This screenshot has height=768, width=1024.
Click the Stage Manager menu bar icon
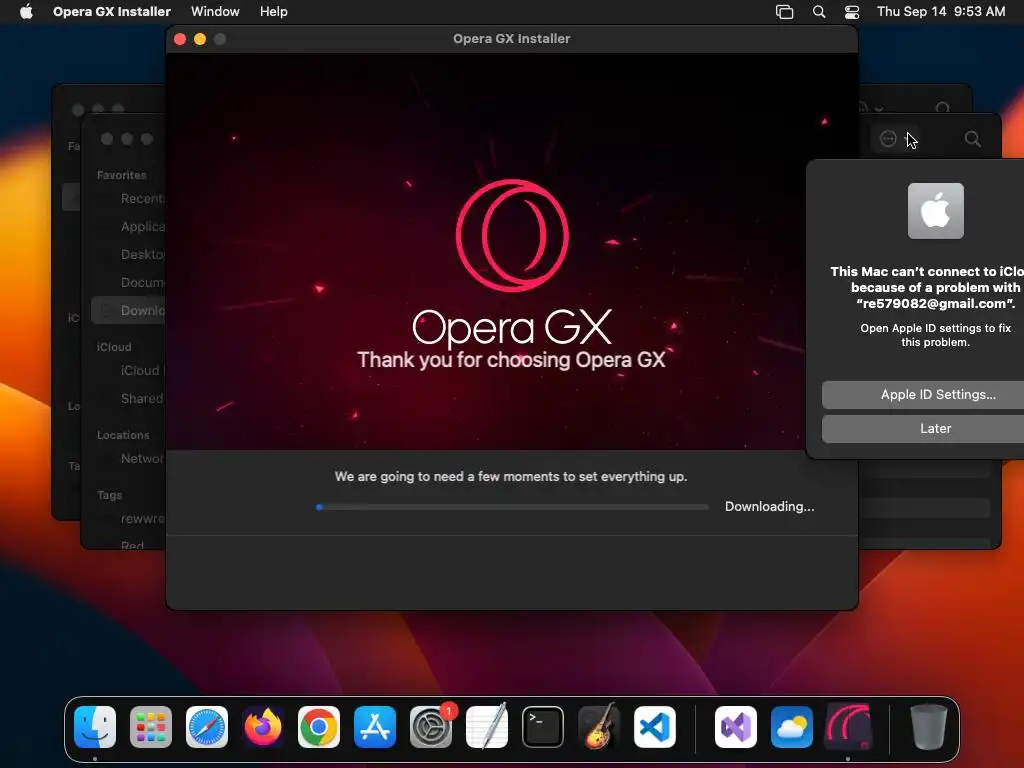pos(784,12)
